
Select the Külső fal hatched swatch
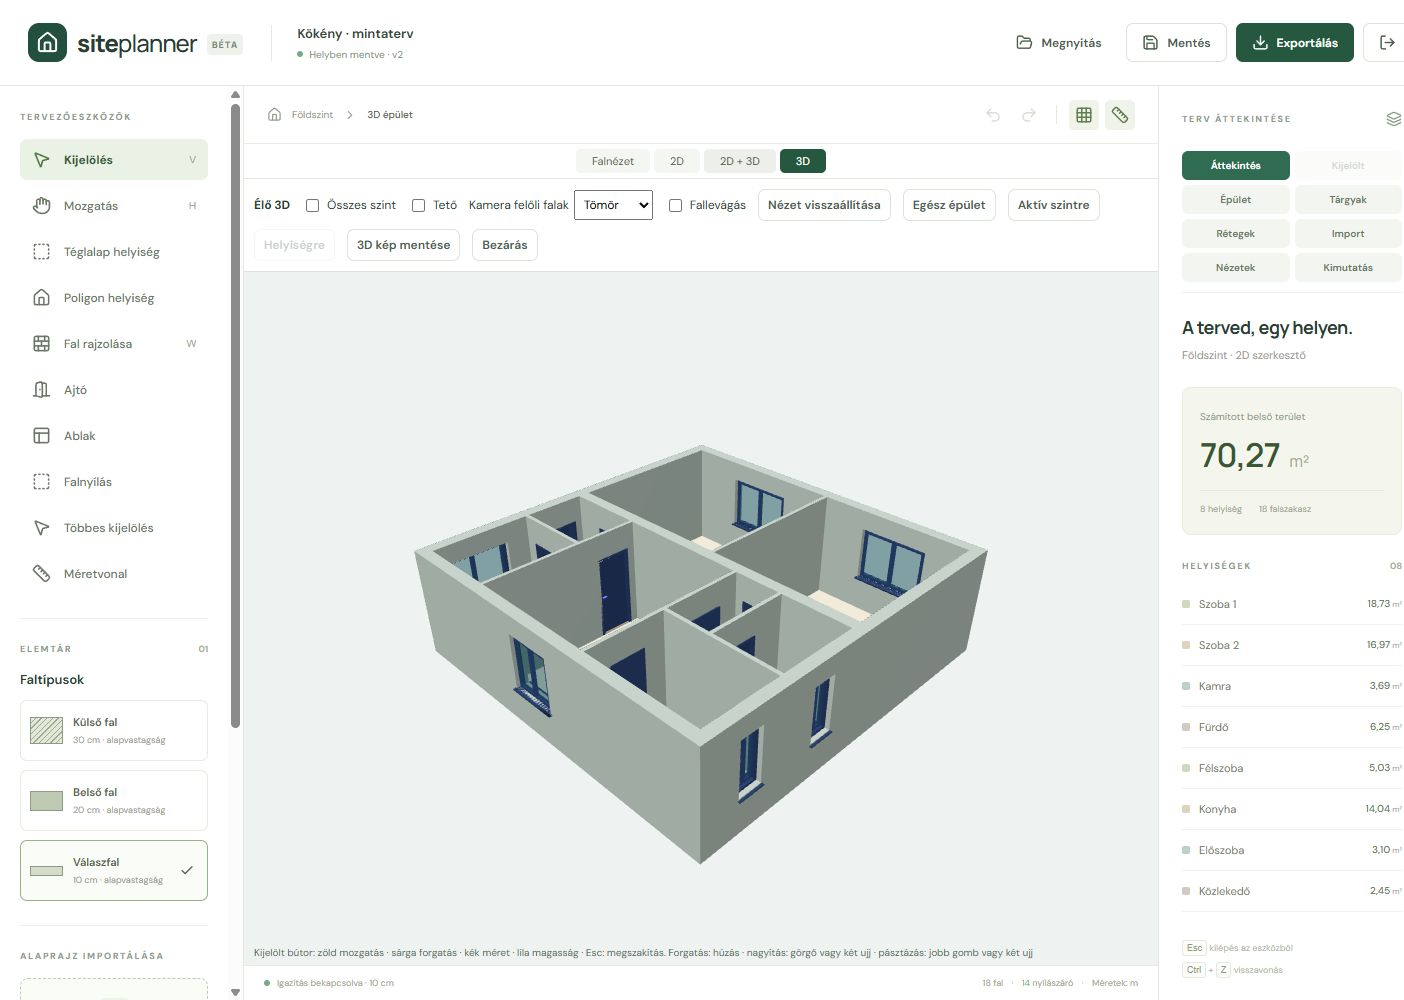tap(47, 730)
